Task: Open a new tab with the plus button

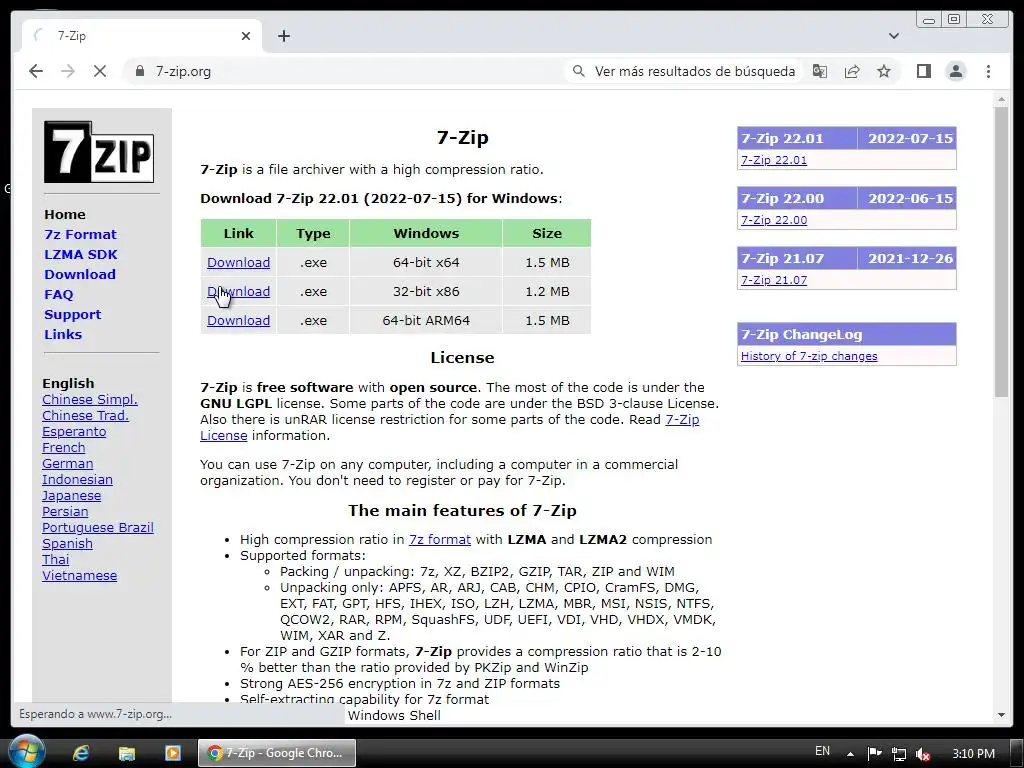Action: click(x=283, y=36)
